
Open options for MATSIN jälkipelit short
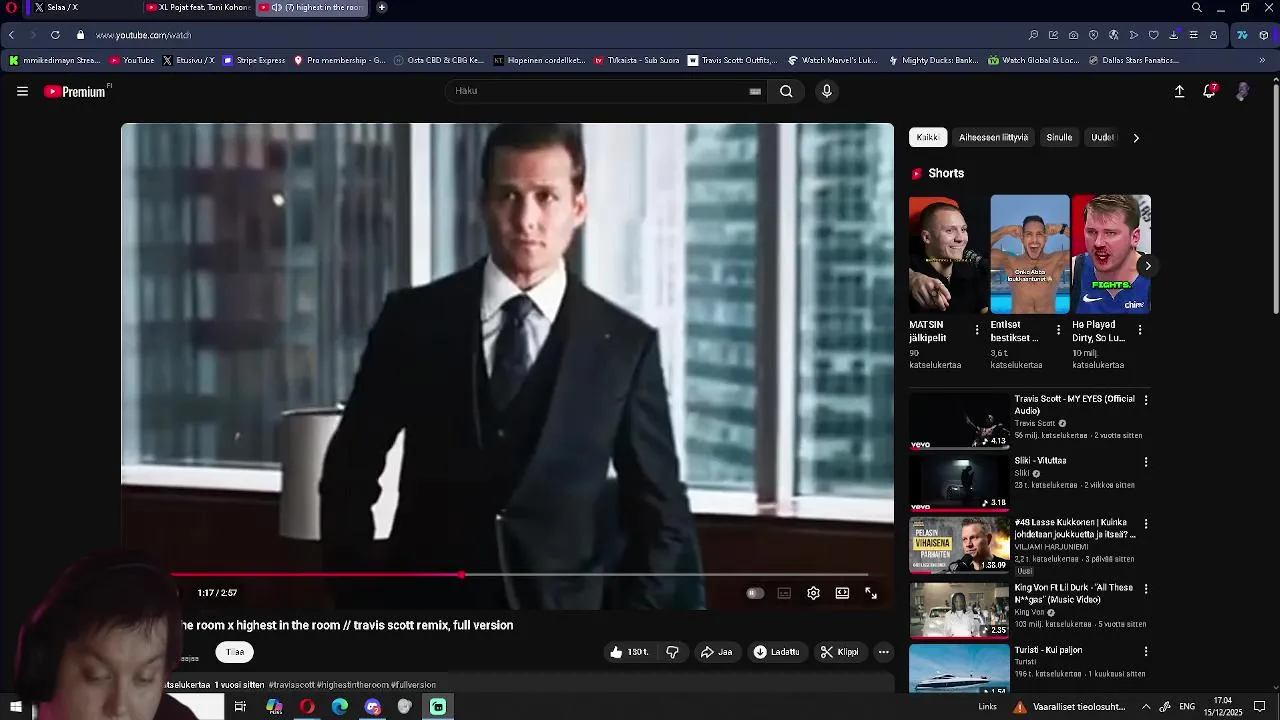coord(977,330)
